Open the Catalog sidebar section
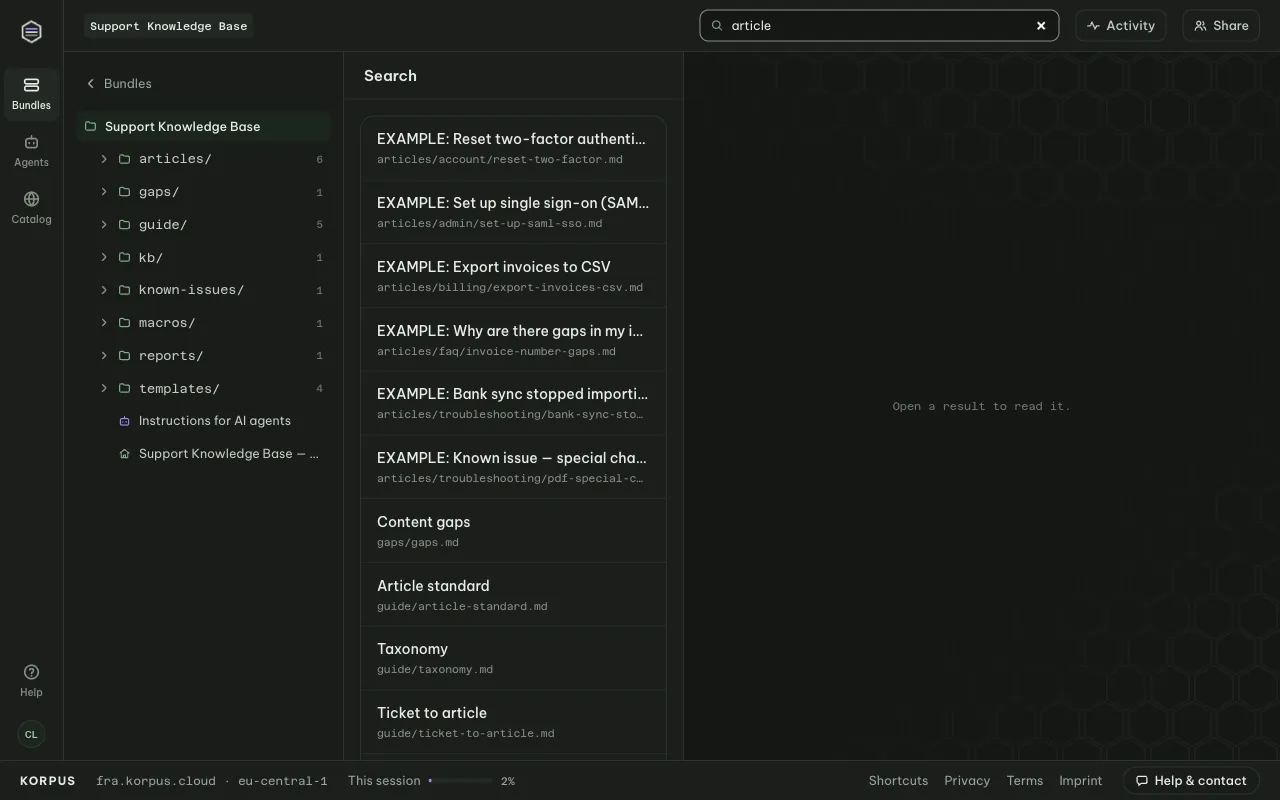Screen dimensions: 1280x800 [31, 208]
